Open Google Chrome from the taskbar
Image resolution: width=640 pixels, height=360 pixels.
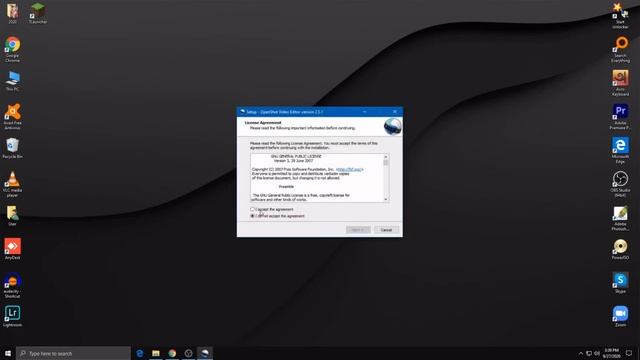(172, 353)
